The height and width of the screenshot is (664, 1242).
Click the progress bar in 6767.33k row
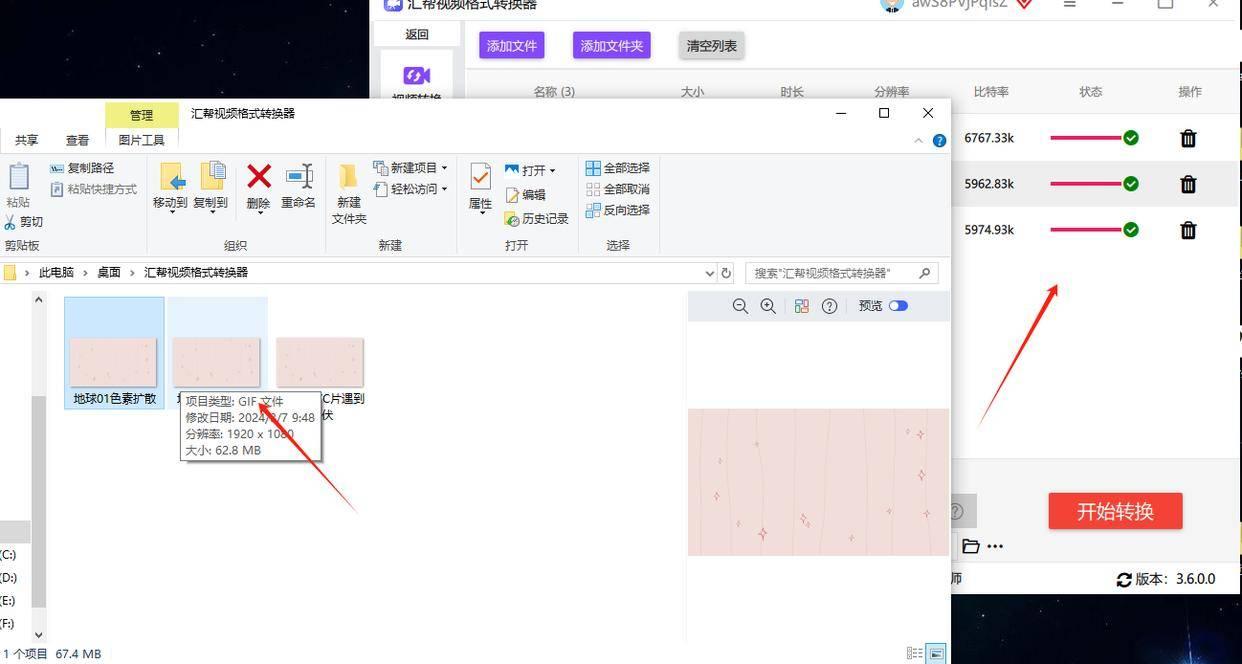pyautogui.click(x=1085, y=138)
